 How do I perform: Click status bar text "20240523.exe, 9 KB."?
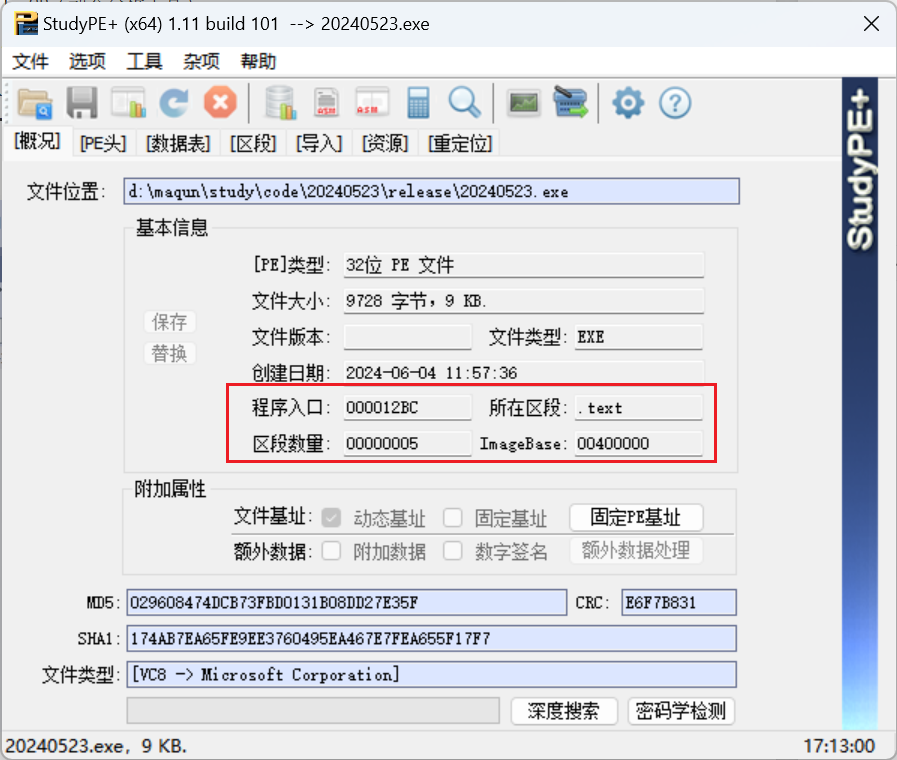point(96,746)
